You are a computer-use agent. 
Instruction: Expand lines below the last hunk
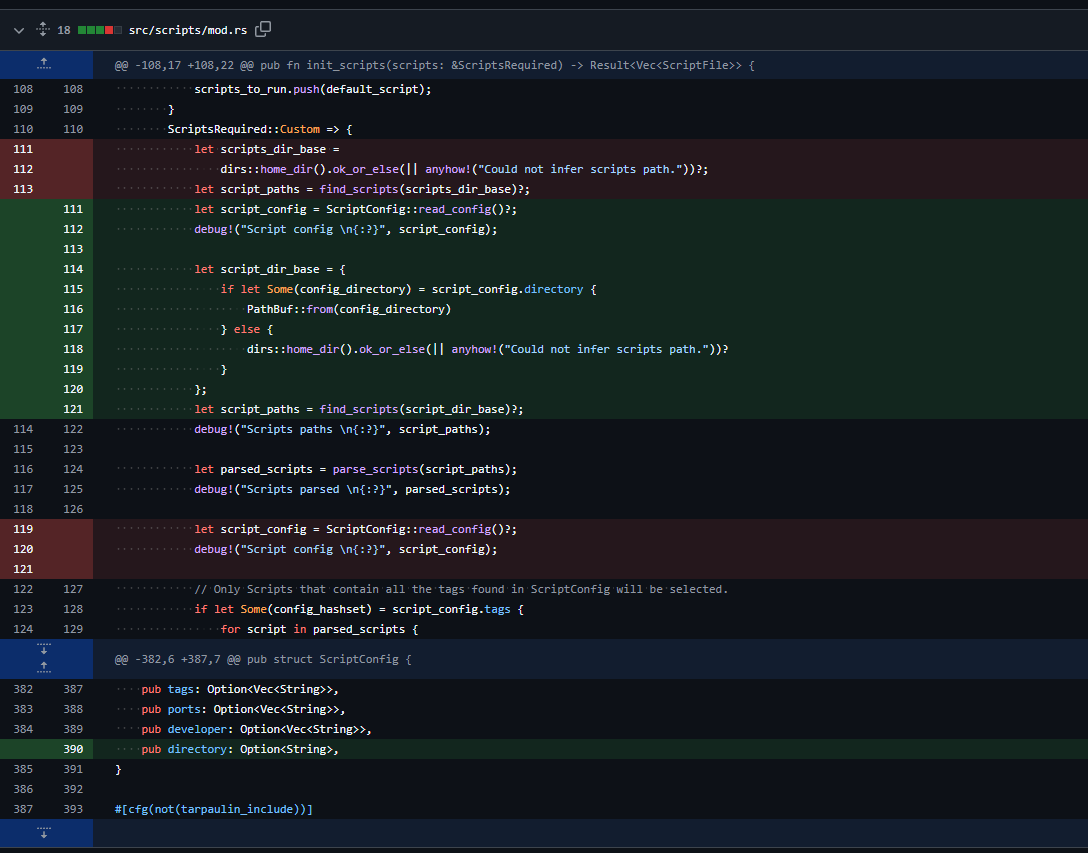pos(44,833)
